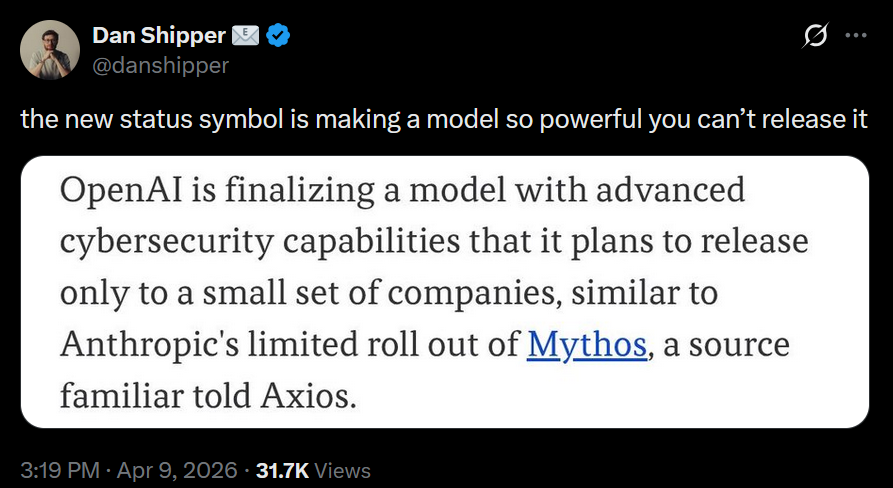Click the 31.7K view count number
This screenshot has width=893, height=488.
(x=284, y=470)
